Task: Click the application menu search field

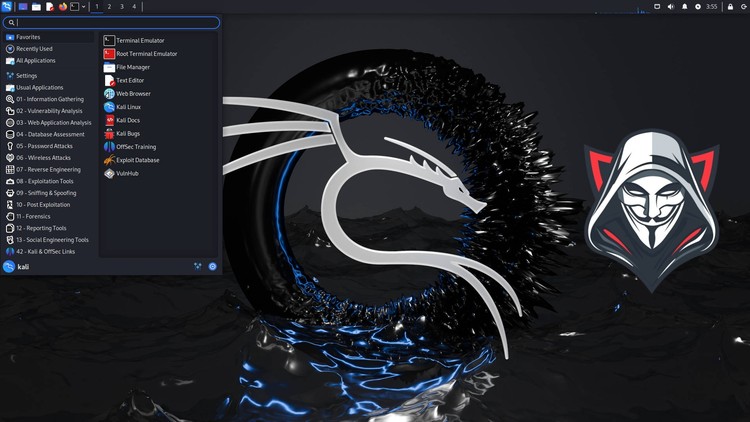Action: 110,22
